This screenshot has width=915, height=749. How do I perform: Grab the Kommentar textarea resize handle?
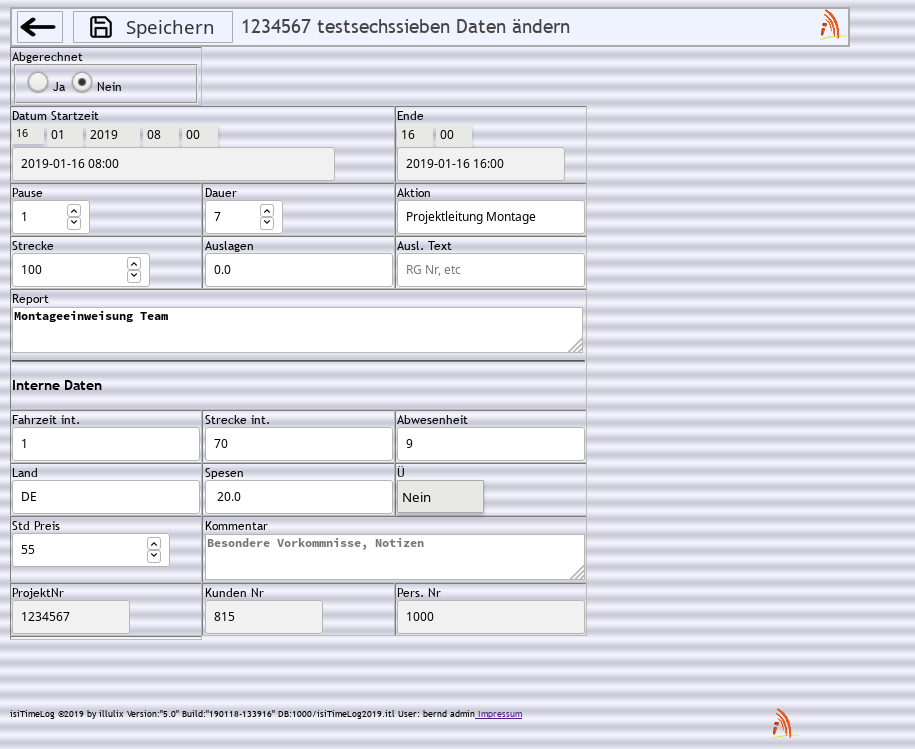577,573
